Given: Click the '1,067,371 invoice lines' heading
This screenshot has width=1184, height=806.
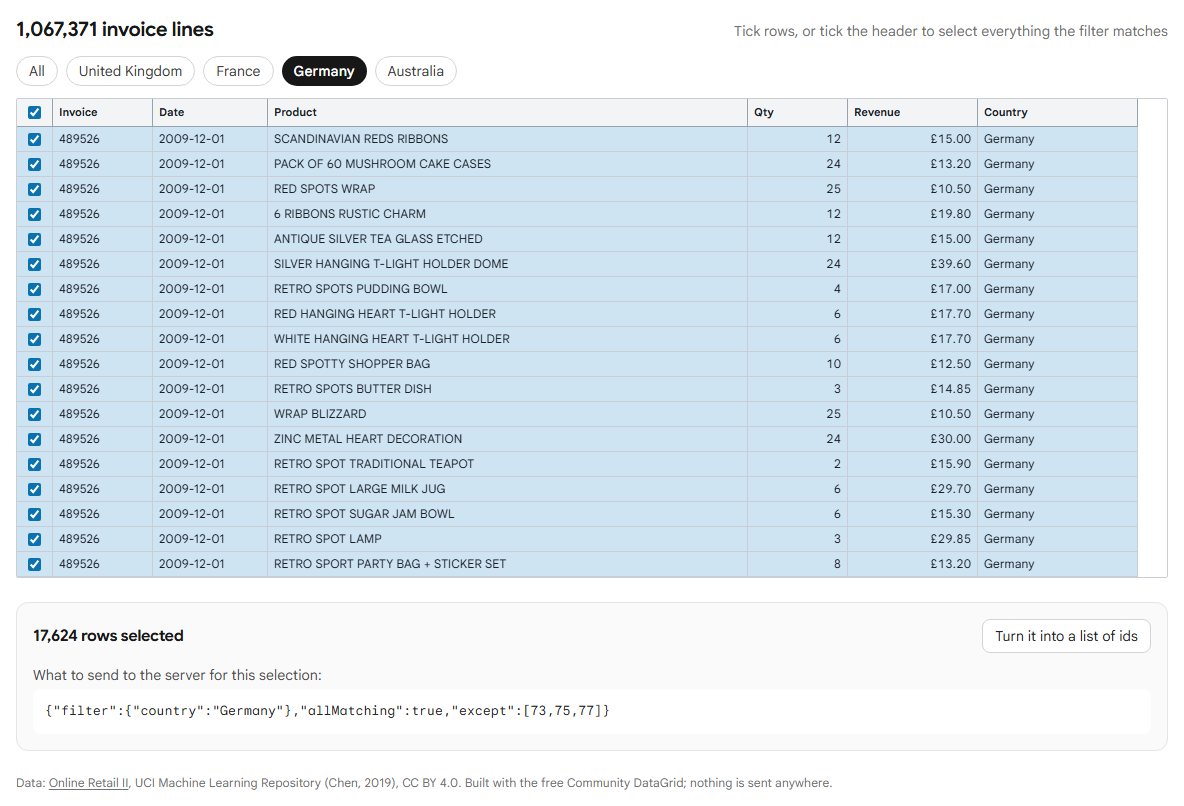Looking at the screenshot, I should [115, 29].
